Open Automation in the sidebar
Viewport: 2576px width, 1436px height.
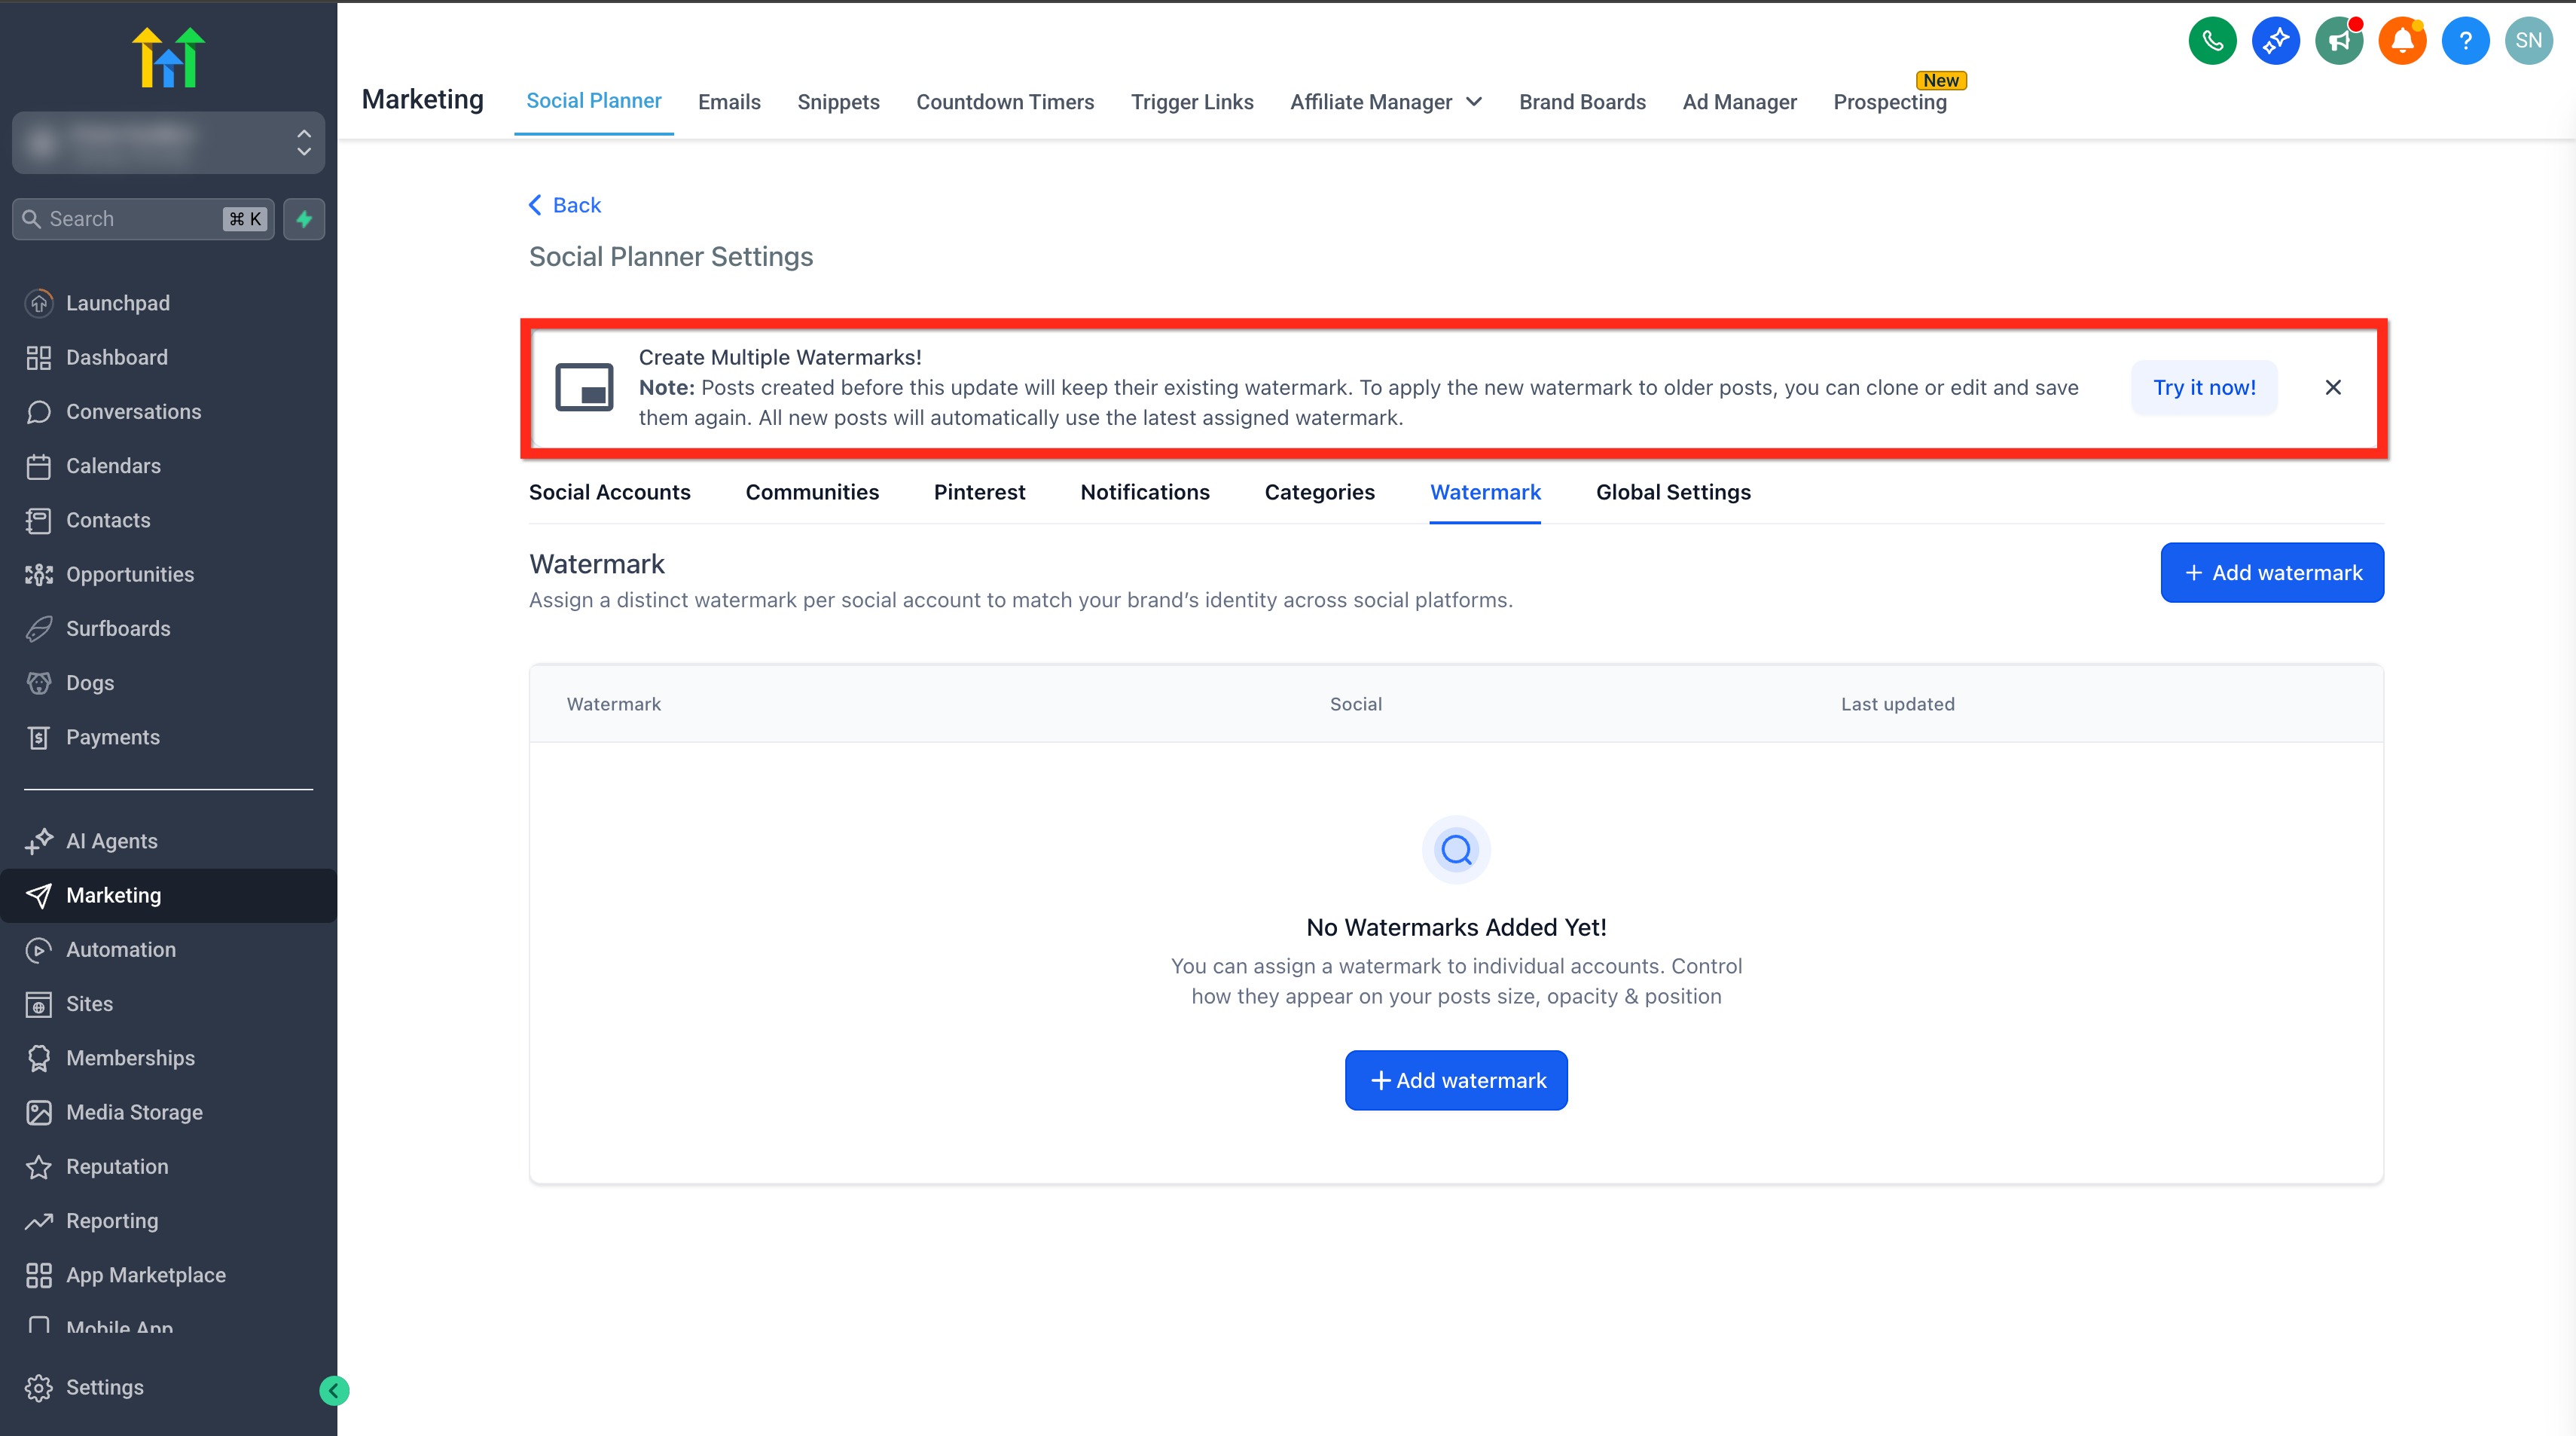click(120, 949)
